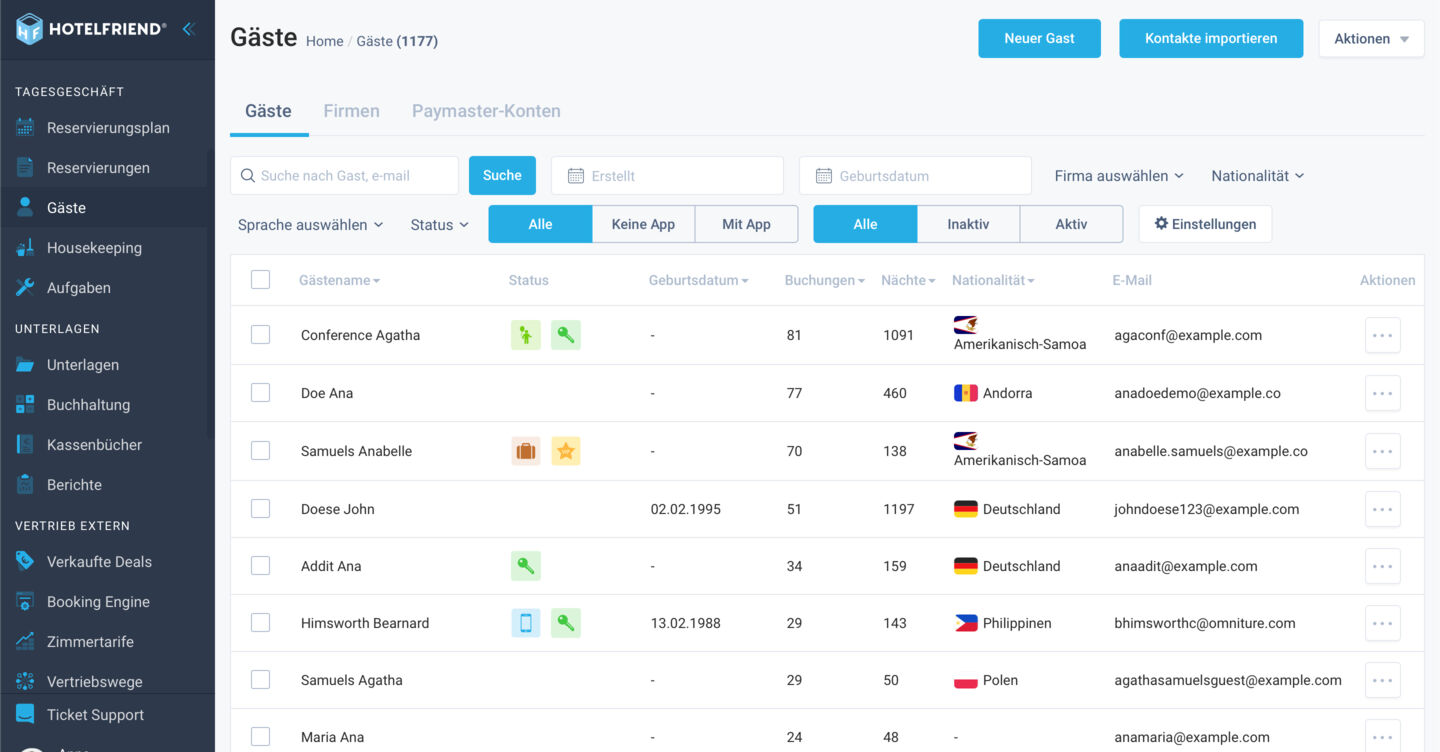This screenshot has height=752, width=1440.
Task: Go to Home breadcrumb link
Action: pos(324,41)
